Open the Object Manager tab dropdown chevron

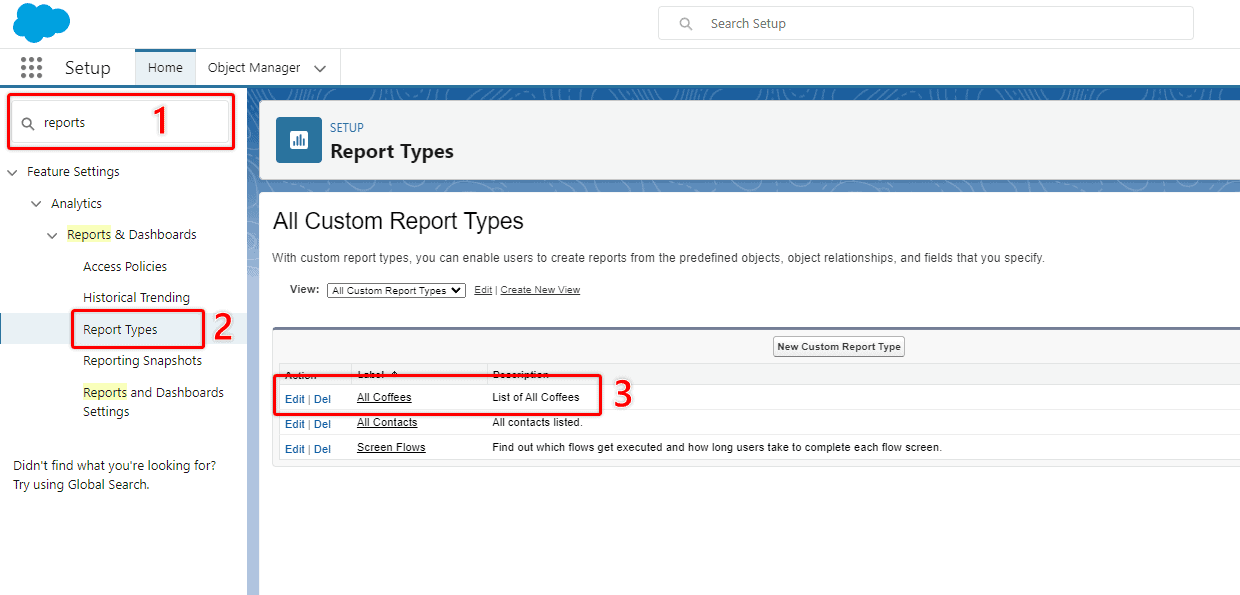pos(320,69)
